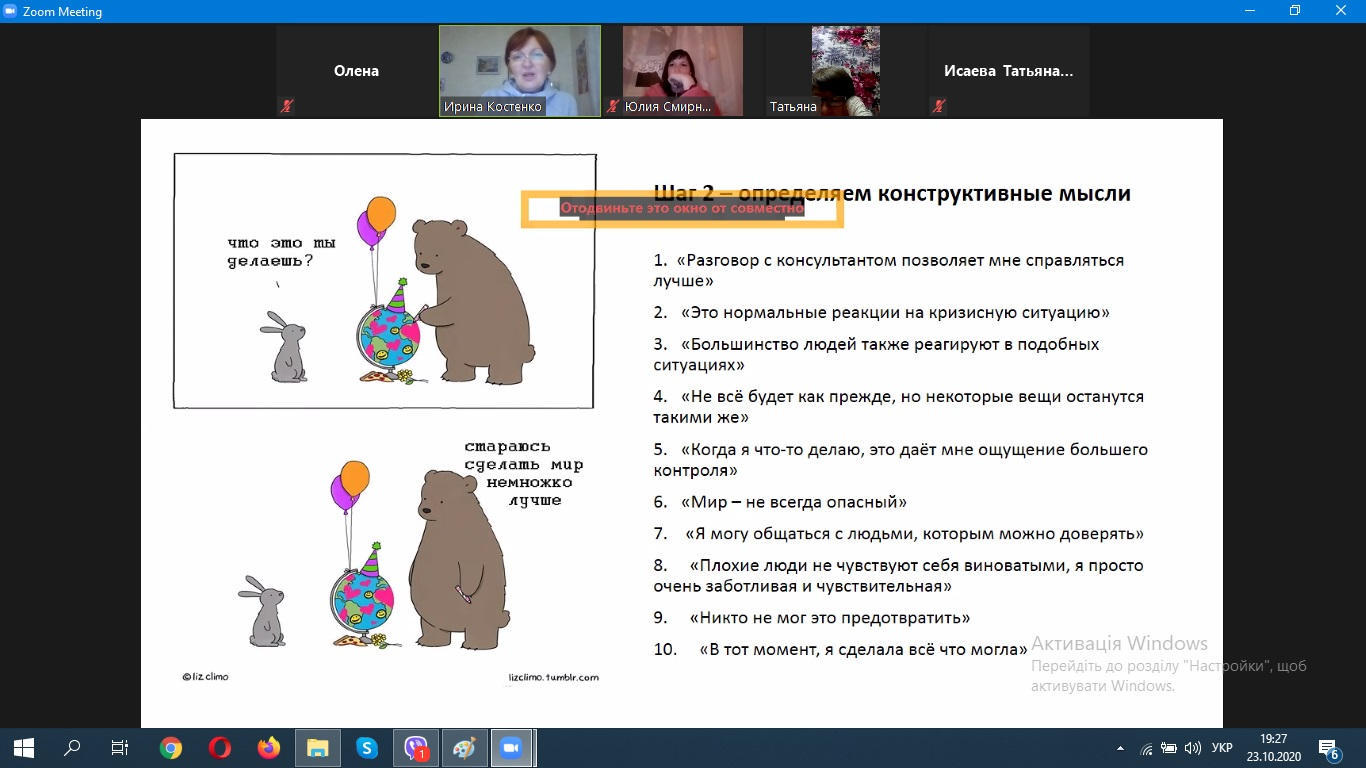Select Юлия Смирн's video thumbnail
Screen dimensions: 1366x768
(x=683, y=71)
